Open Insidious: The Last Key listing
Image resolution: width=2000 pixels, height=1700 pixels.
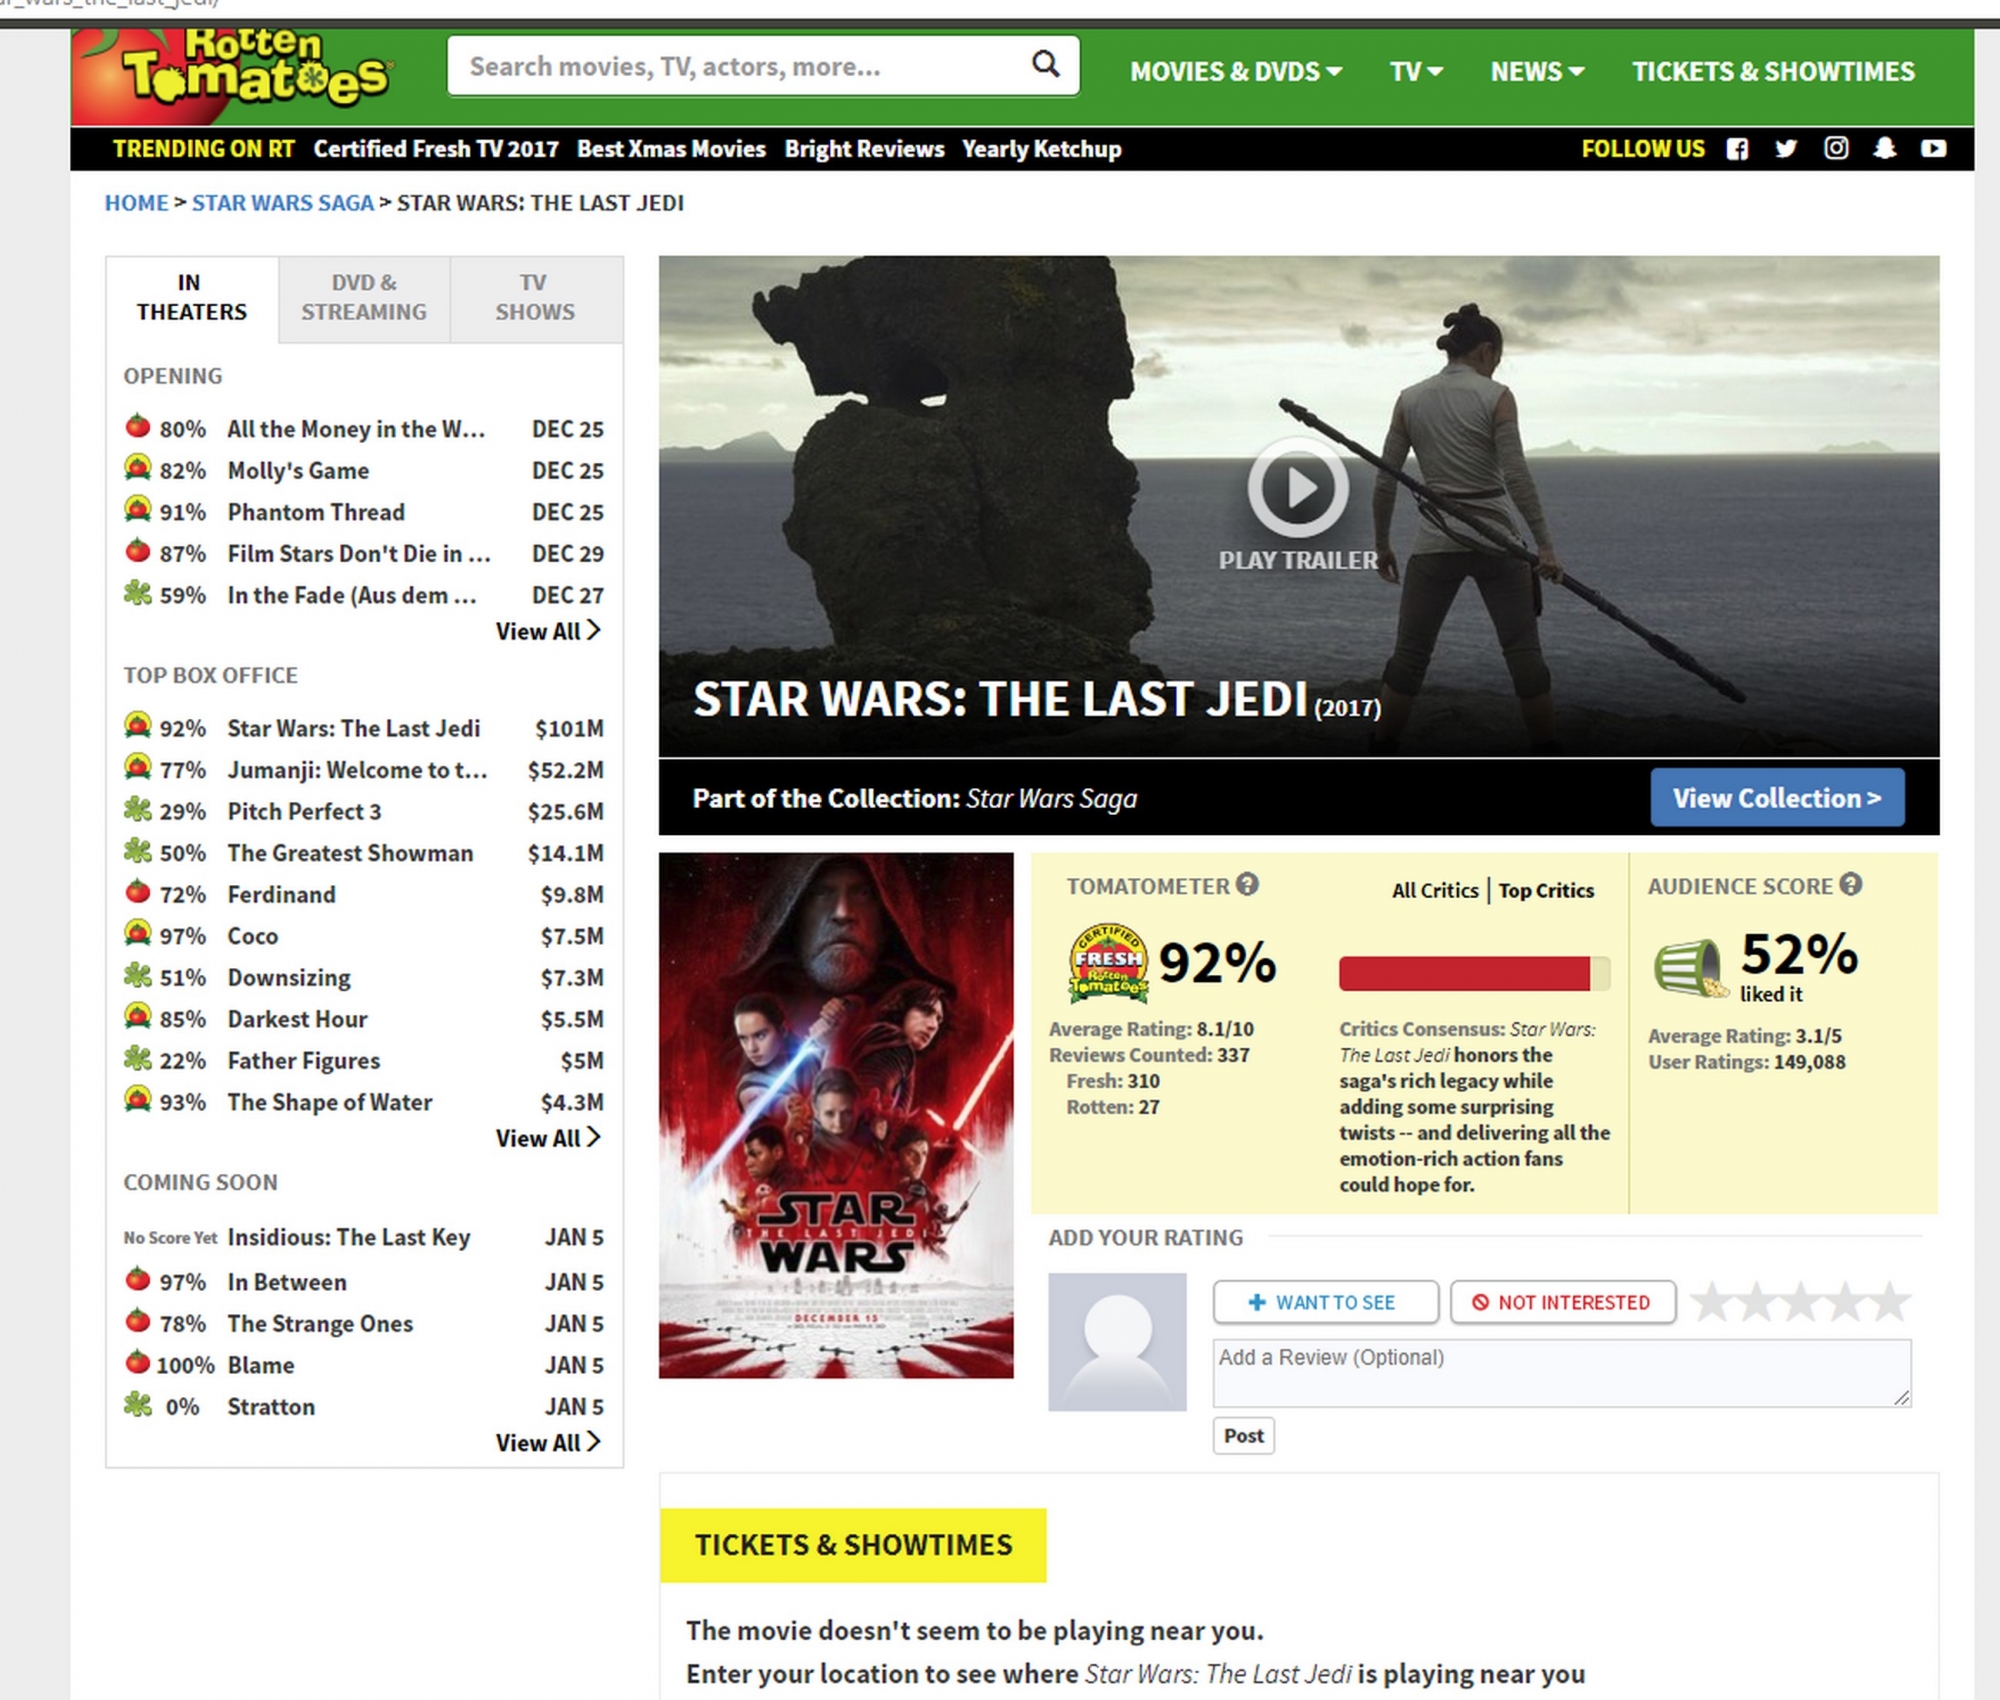point(348,1237)
